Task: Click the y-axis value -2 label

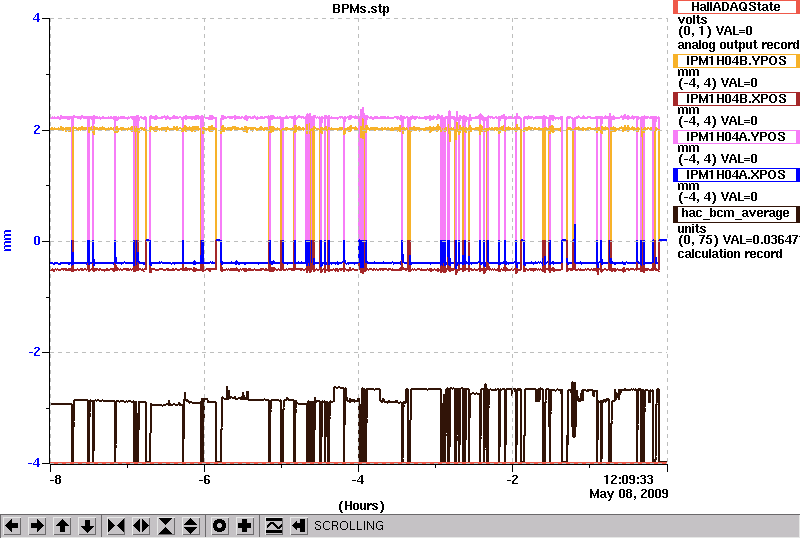Action: pyautogui.click(x=34, y=352)
